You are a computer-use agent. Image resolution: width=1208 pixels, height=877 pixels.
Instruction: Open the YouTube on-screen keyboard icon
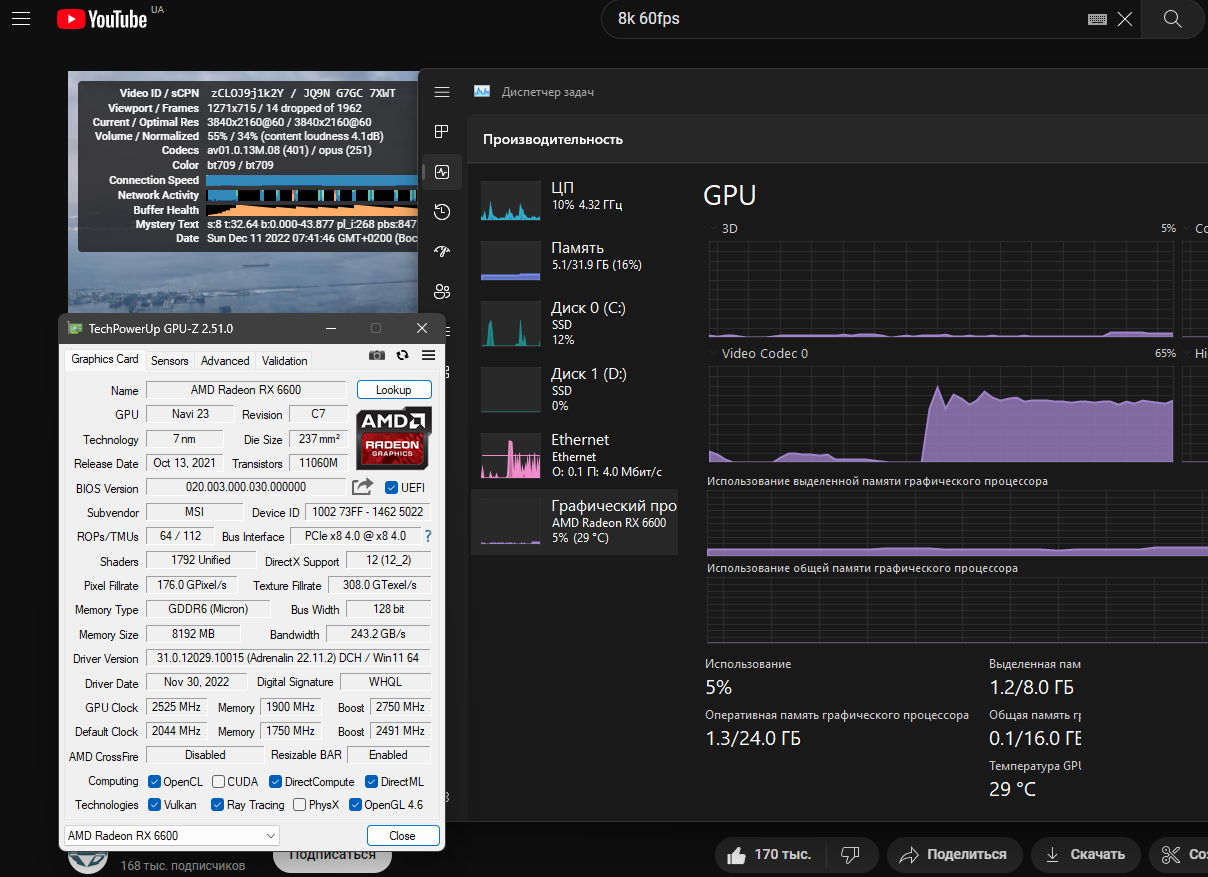click(x=1097, y=19)
